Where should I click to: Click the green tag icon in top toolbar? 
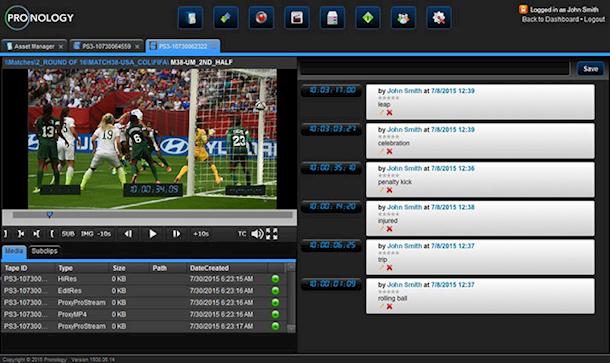point(226,18)
